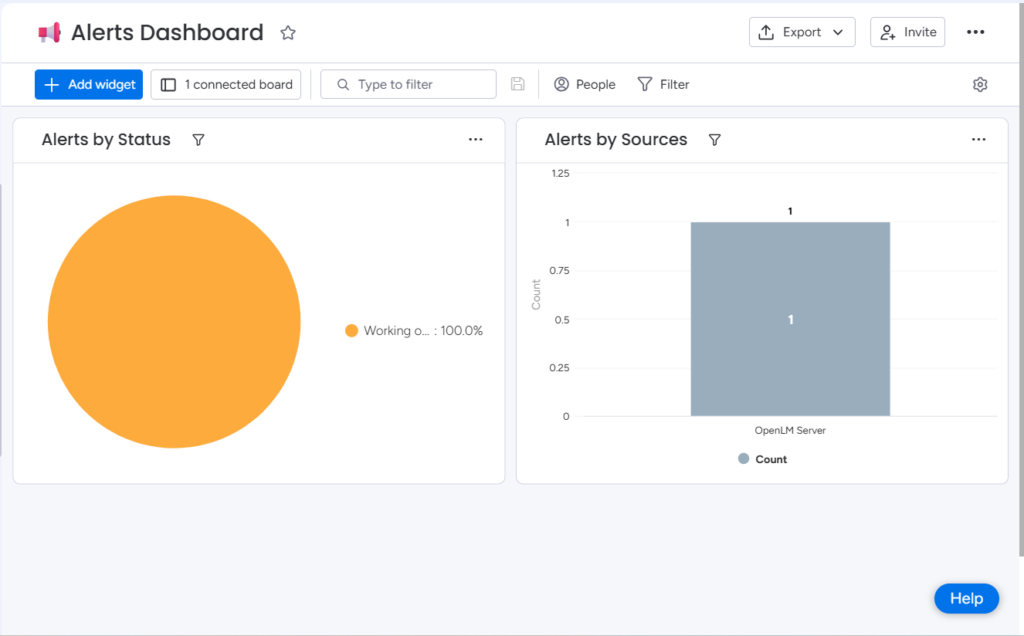Open dashboard settings gear
The height and width of the screenshot is (636, 1024).
[x=980, y=85]
